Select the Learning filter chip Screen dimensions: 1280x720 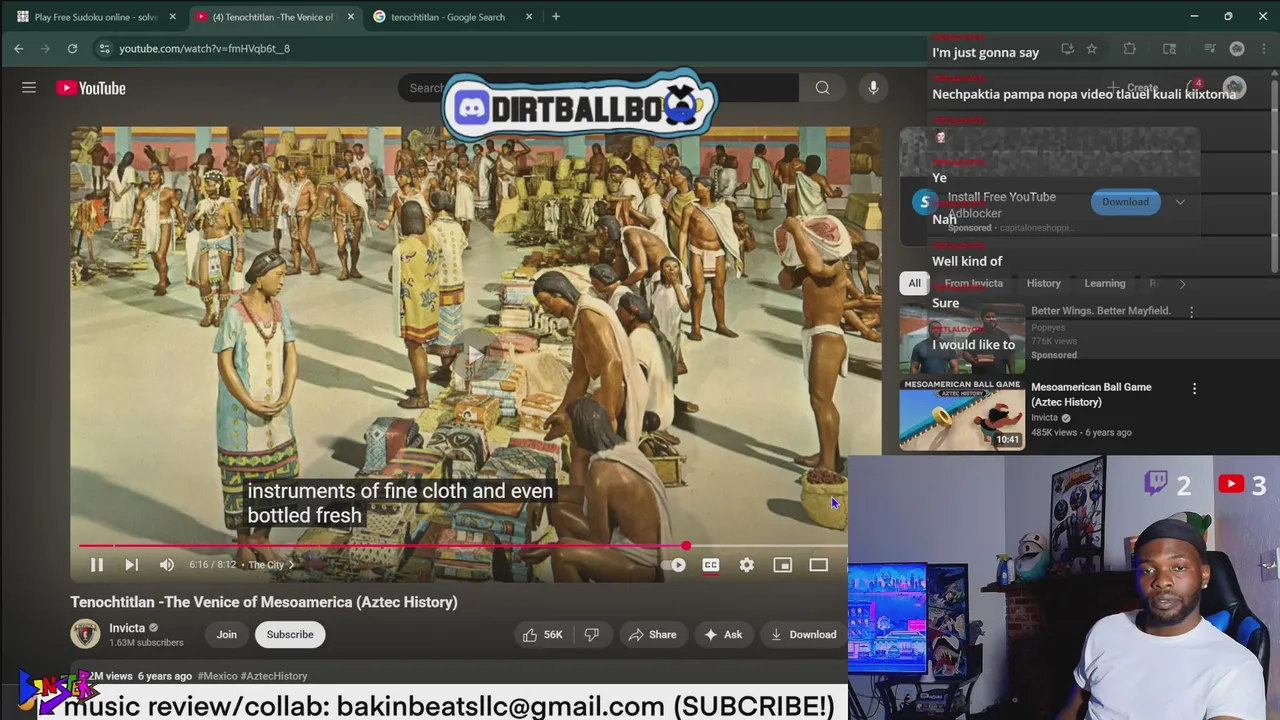(1105, 283)
